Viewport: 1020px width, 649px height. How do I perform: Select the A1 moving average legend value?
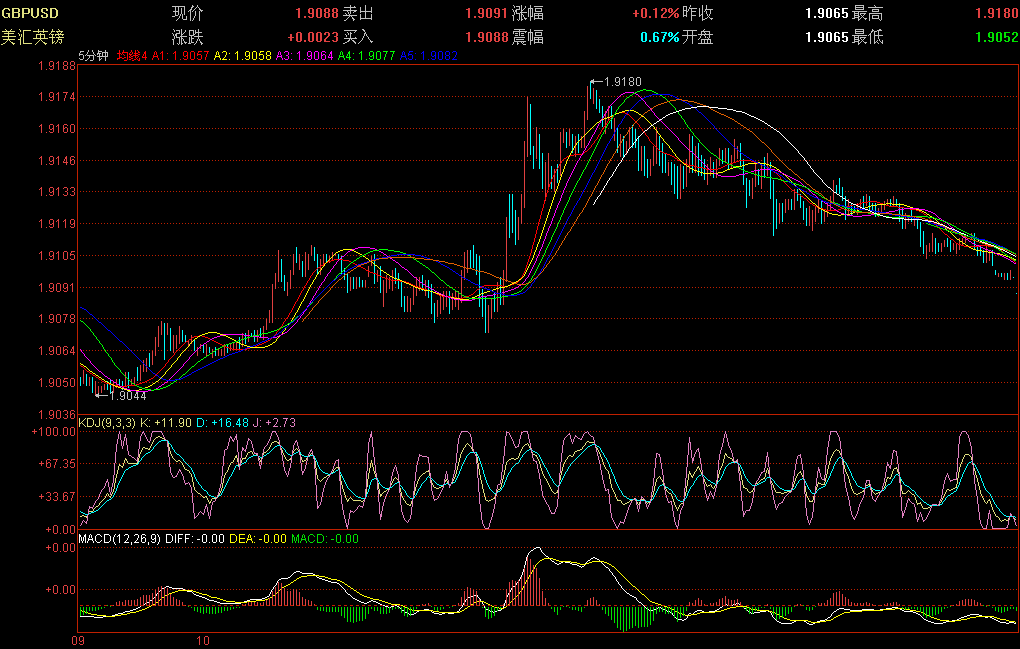[x=180, y=56]
